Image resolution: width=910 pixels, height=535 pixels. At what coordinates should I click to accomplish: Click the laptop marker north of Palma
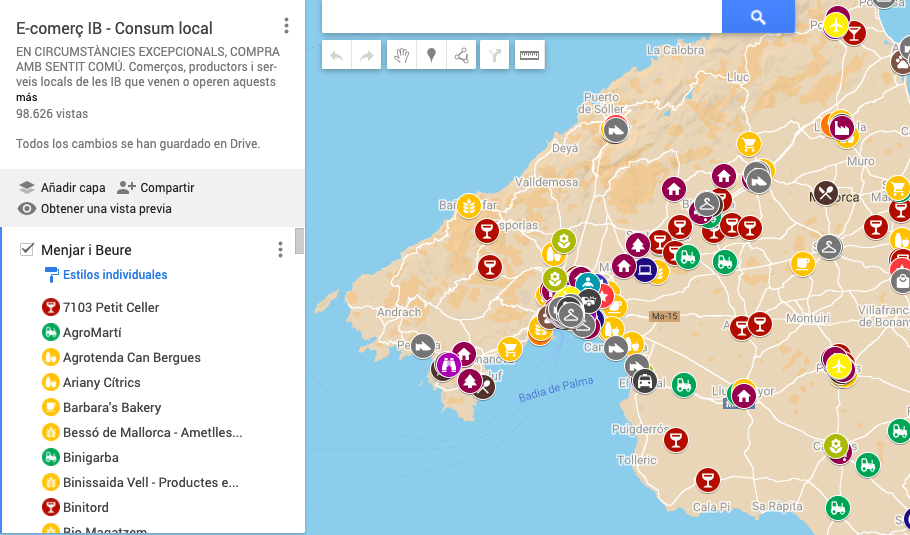[x=645, y=270]
